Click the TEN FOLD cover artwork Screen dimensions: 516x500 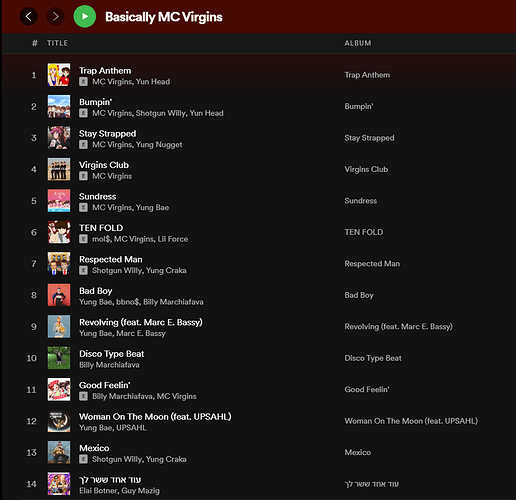[59, 232]
